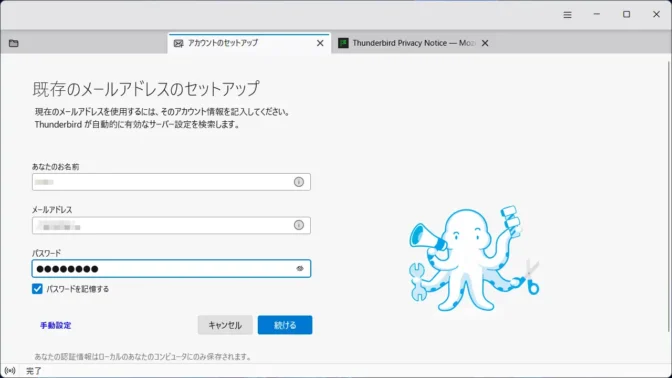The image size is (672, 378).
Task: Close the アカウントのセットアップ tab
Action: (320, 43)
